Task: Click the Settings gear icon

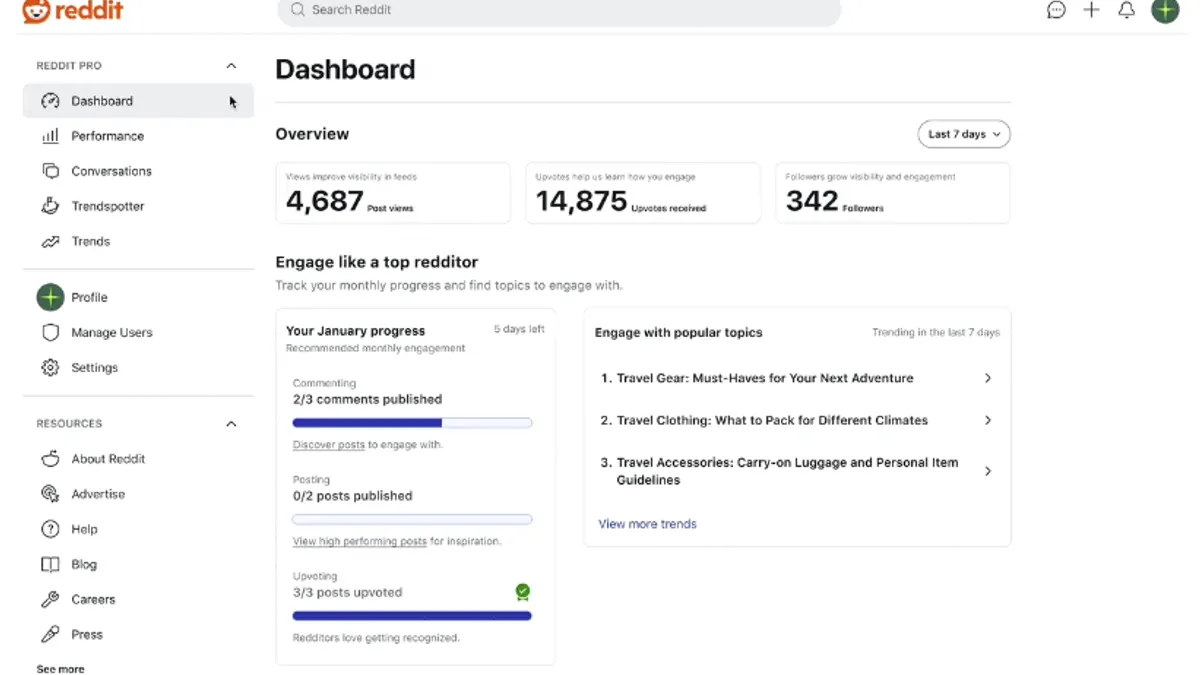Action: coord(50,367)
